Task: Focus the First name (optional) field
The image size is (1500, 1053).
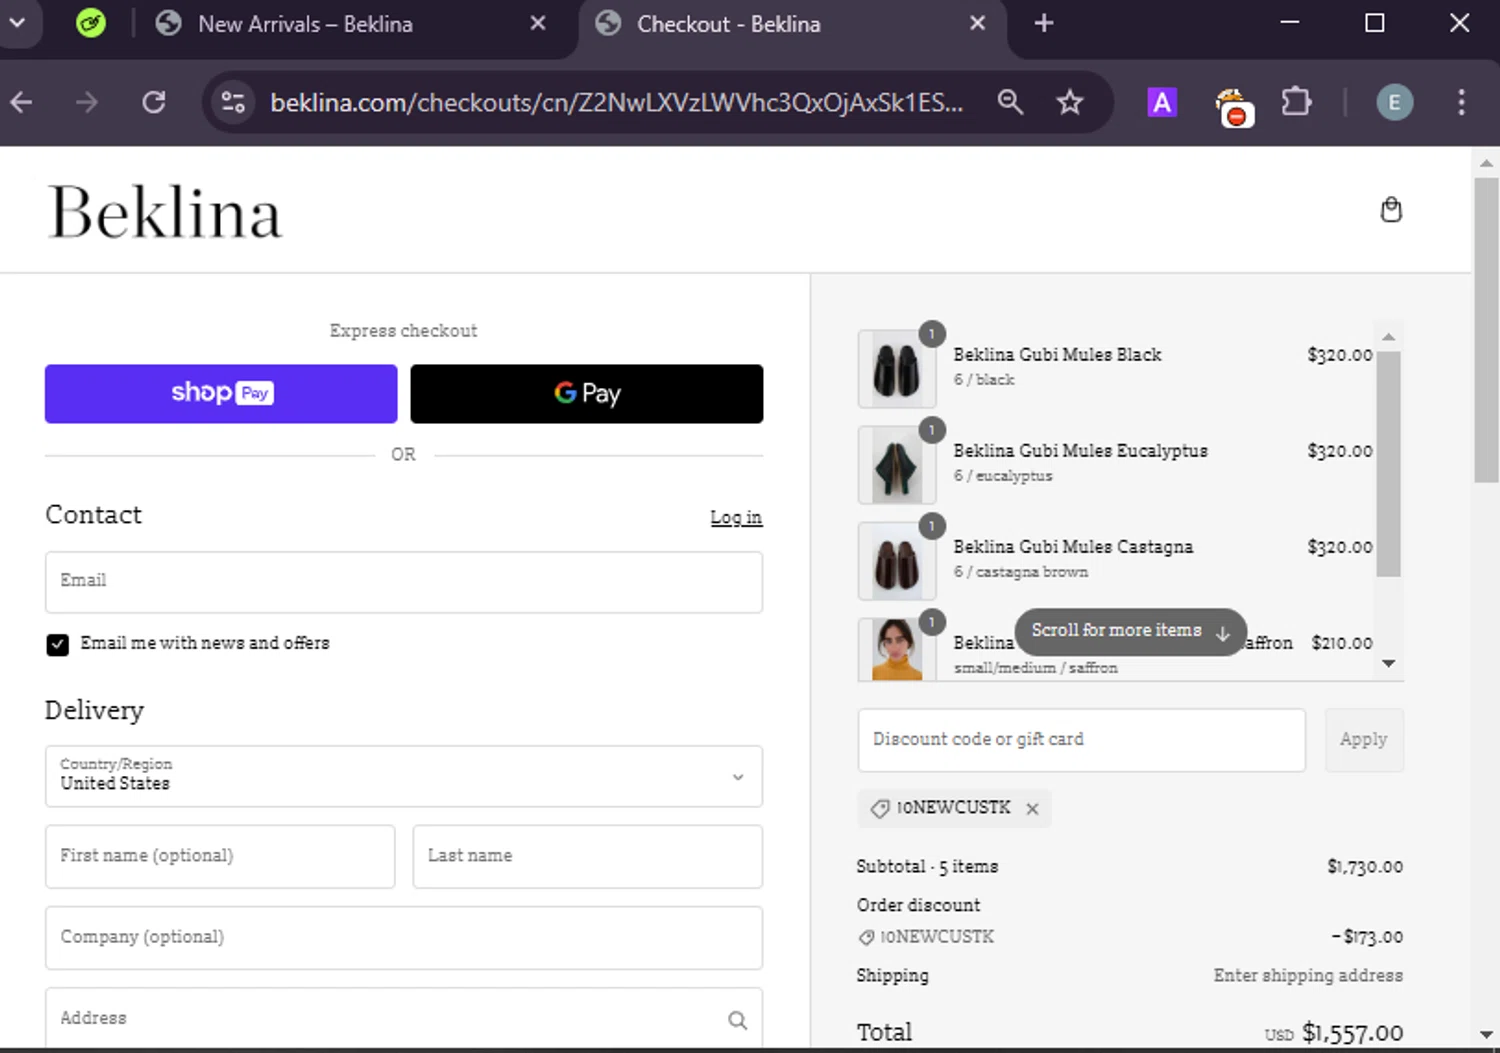Action: [x=220, y=856]
